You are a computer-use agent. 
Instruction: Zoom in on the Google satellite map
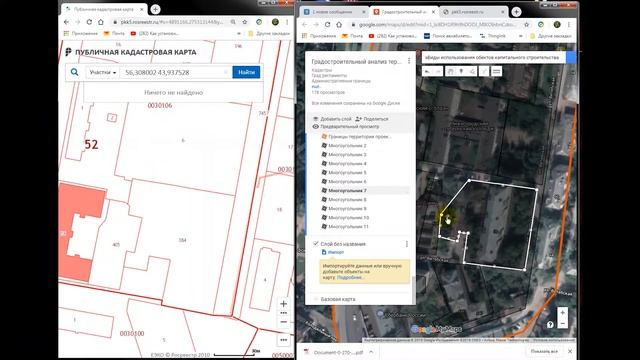coord(562,313)
